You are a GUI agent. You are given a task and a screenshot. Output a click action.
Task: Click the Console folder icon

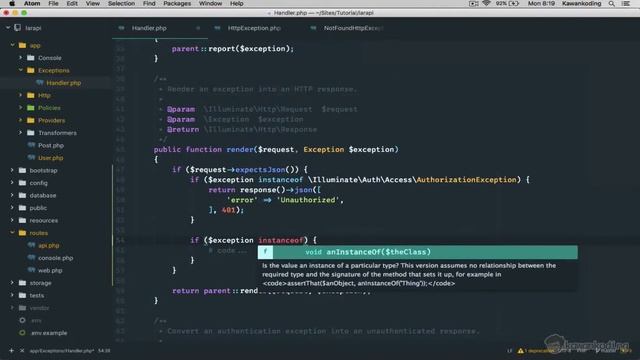pos(31,58)
